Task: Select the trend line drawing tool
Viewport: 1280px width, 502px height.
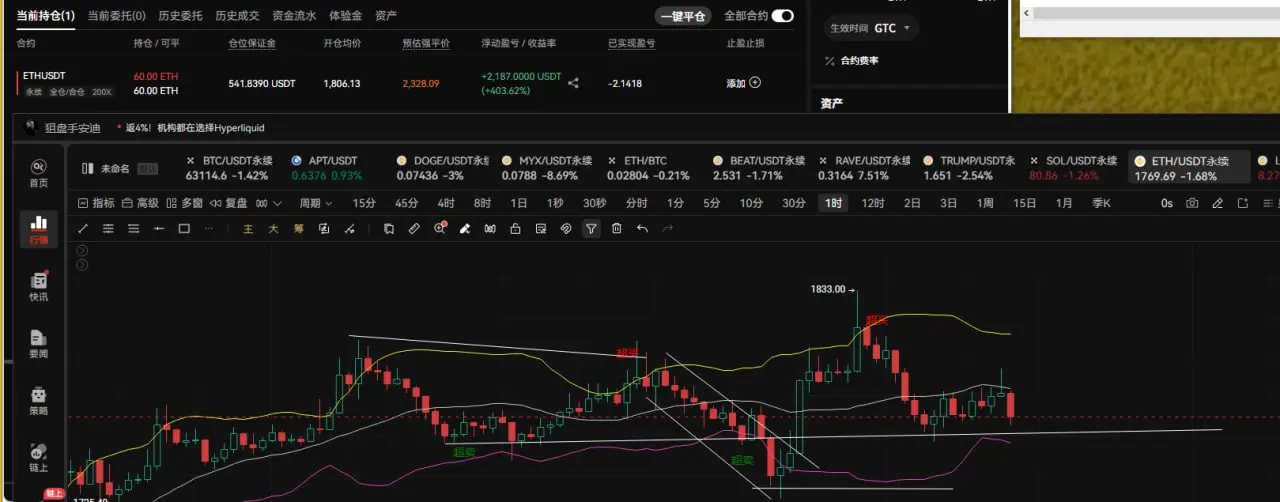Action: [84, 229]
